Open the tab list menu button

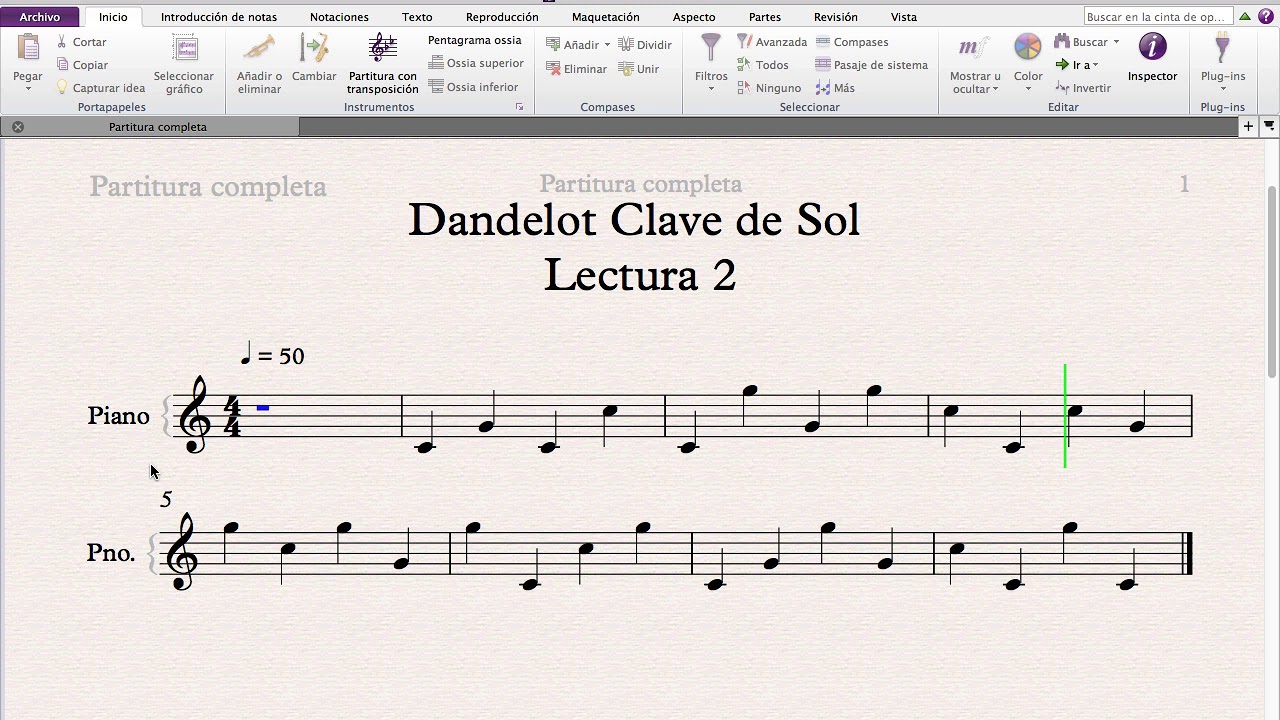coord(1269,126)
